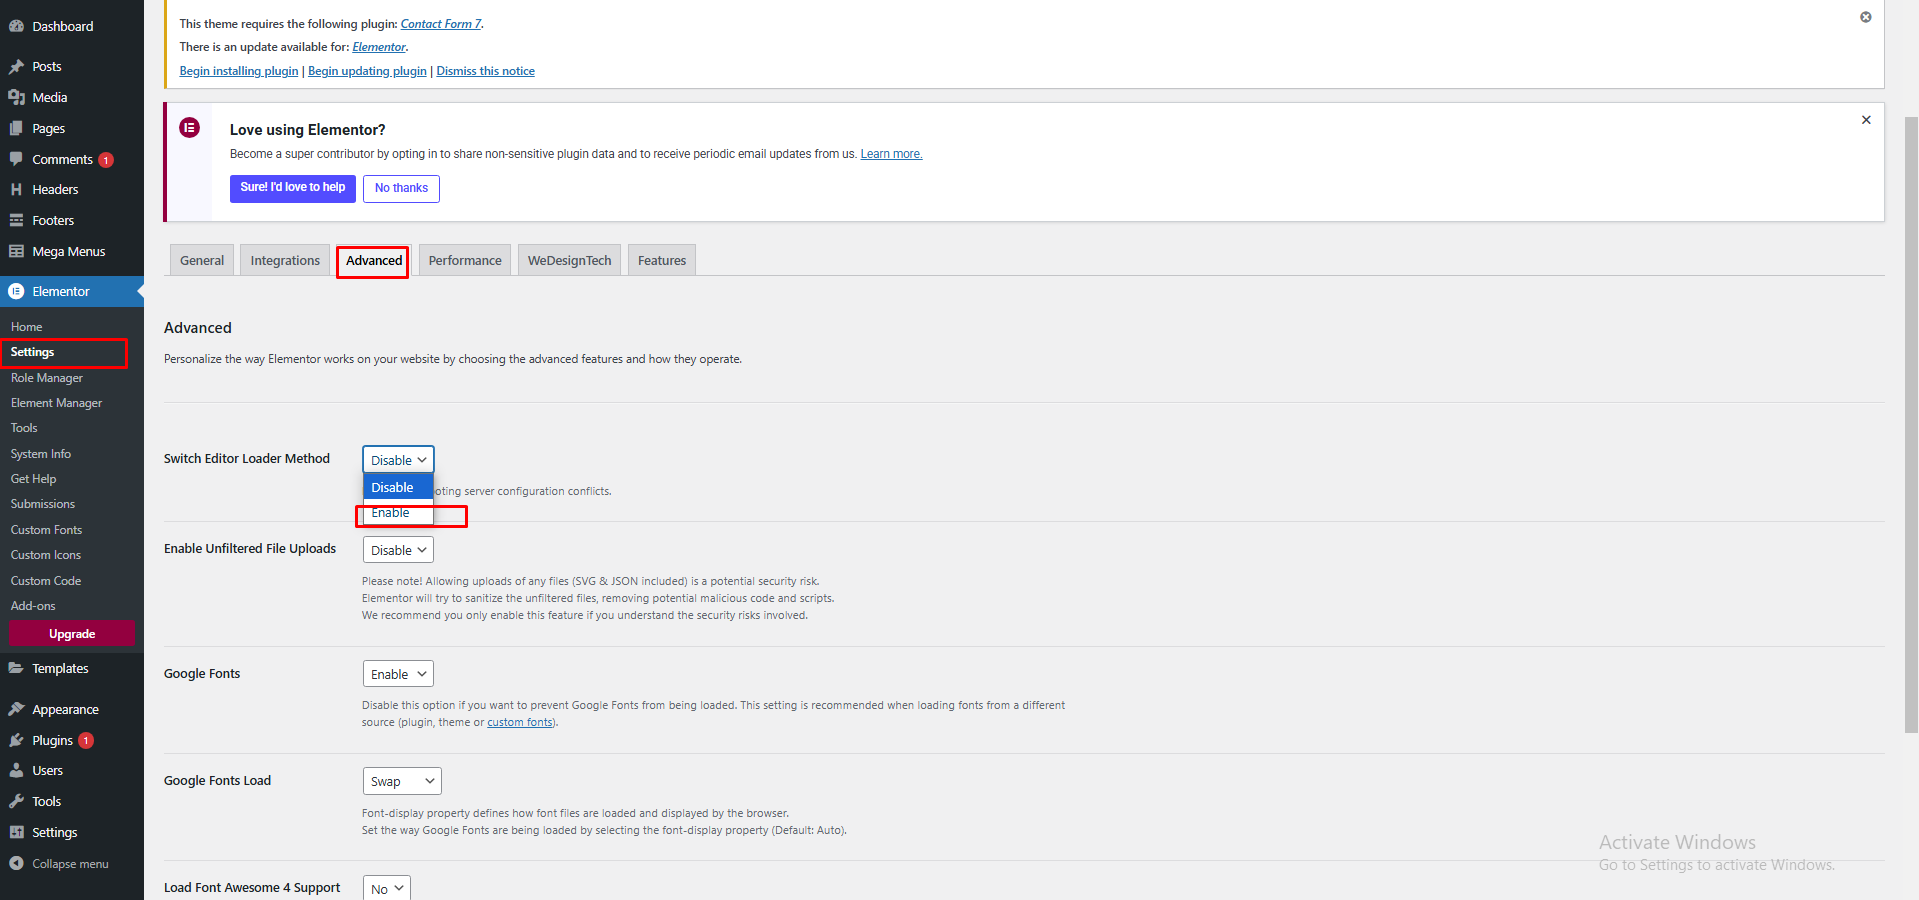
Task: Click the Media icon in sidebar
Action: pos(16,97)
